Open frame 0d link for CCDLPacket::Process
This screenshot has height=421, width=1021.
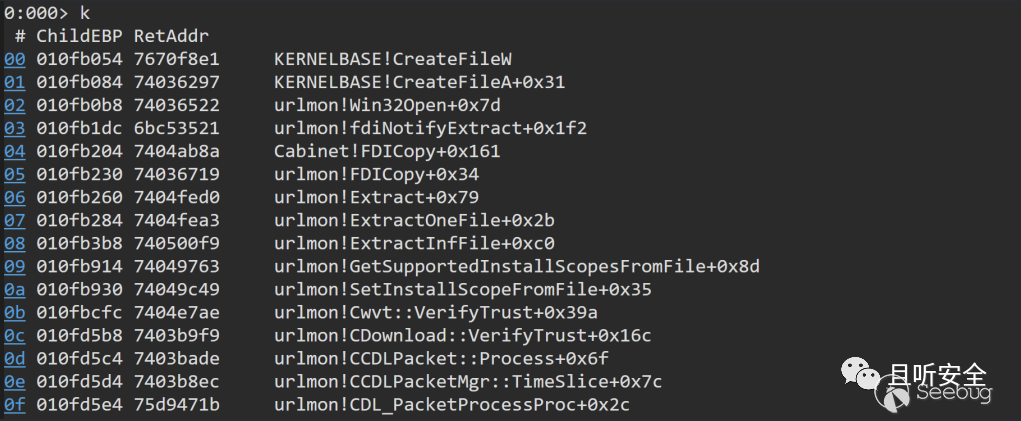(x=14, y=358)
